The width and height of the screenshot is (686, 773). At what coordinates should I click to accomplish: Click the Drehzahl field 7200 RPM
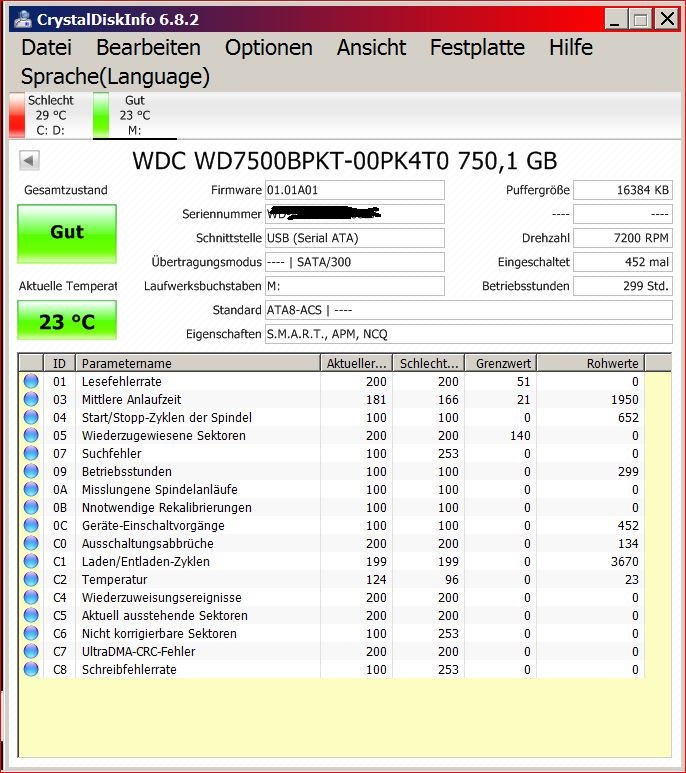click(x=623, y=238)
